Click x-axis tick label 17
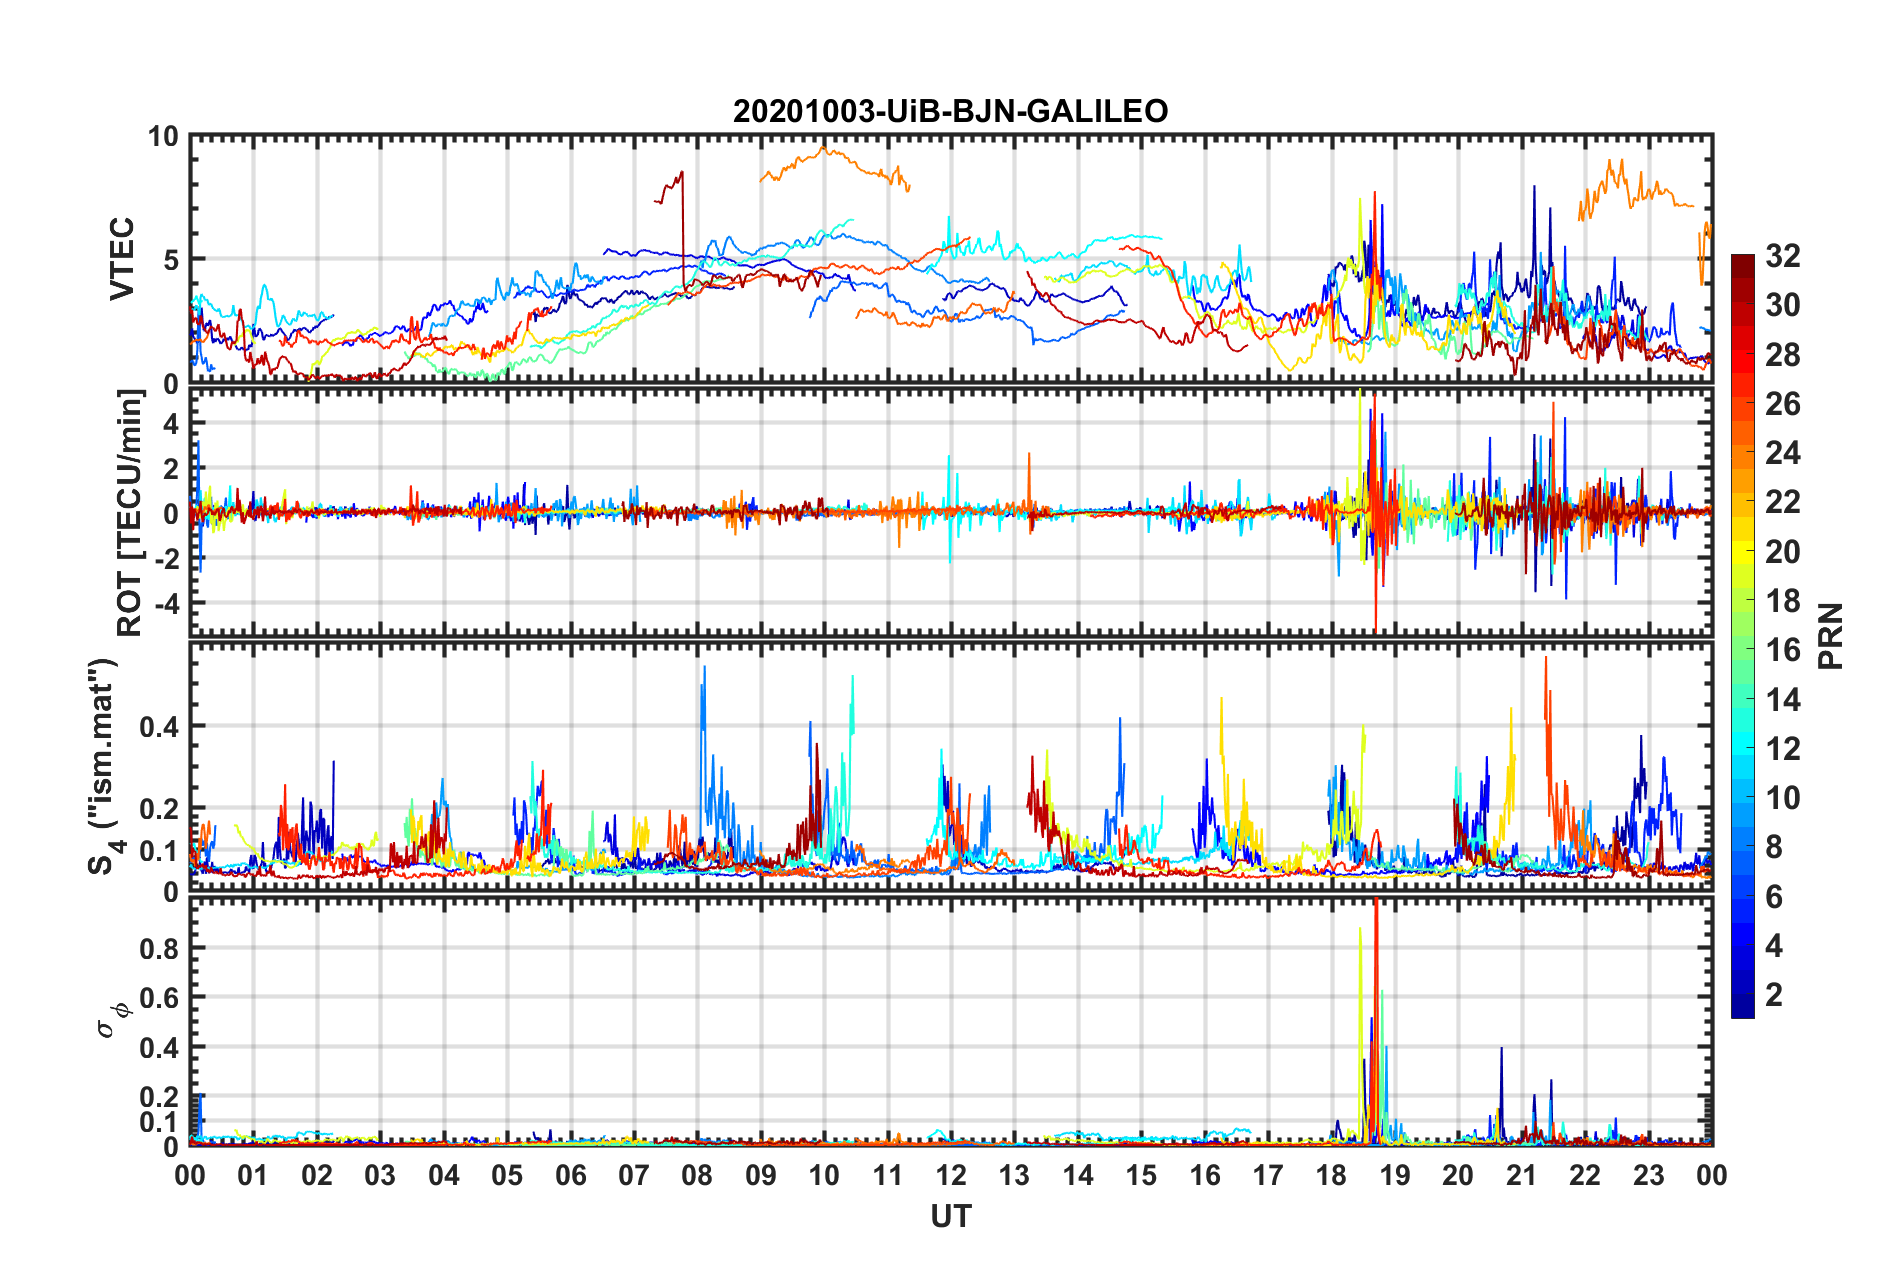The image size is (1902, 1272). [1268, 1175]
